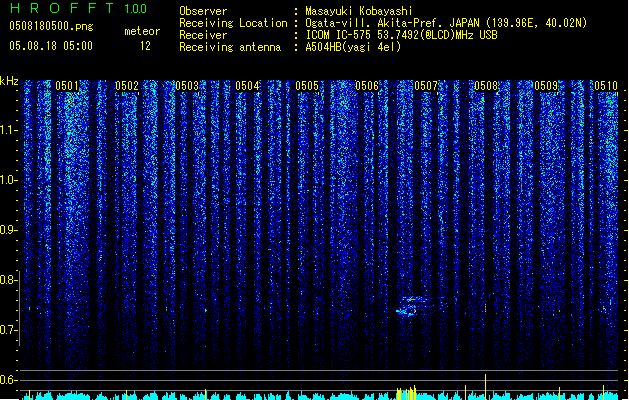Click the yellow spike cluster below 0507
This screenshot has height=400, width=629.
click(x=406, y=393)
